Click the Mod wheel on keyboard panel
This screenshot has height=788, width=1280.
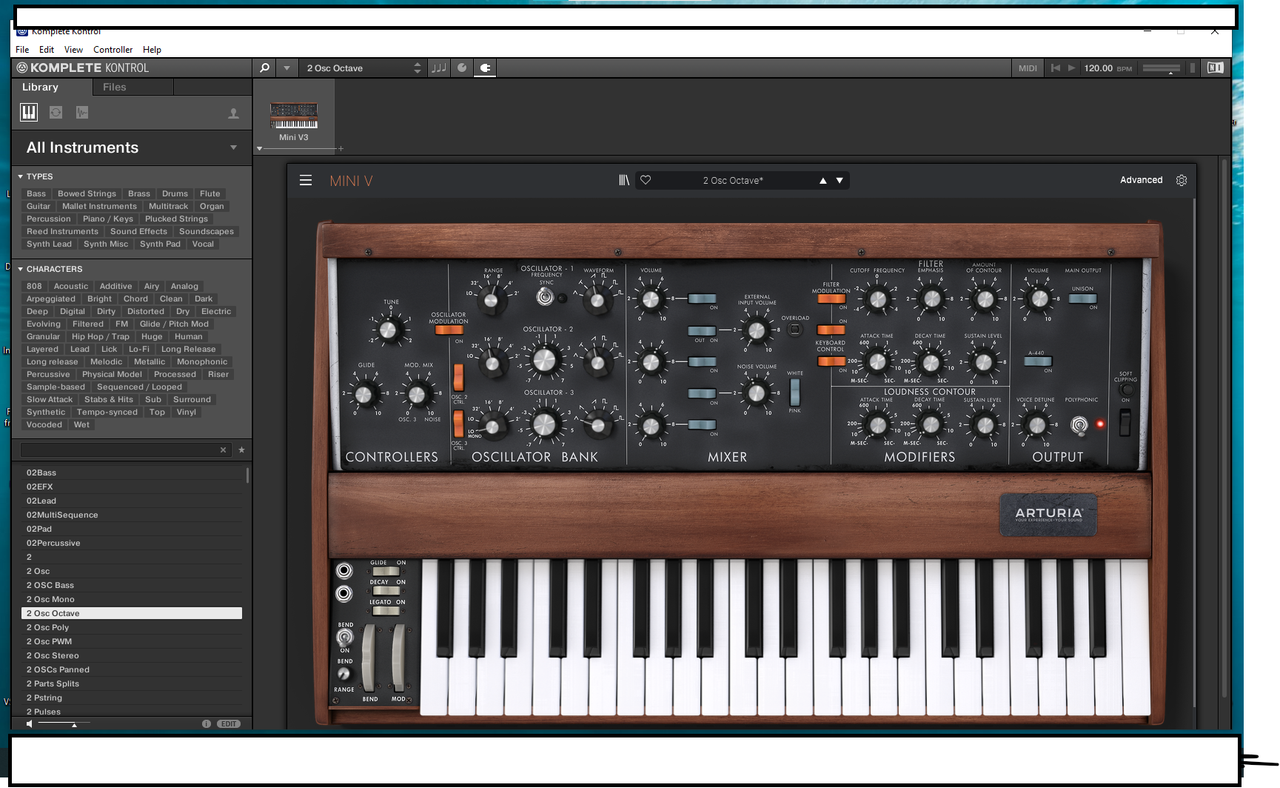[x=399, y=658]
